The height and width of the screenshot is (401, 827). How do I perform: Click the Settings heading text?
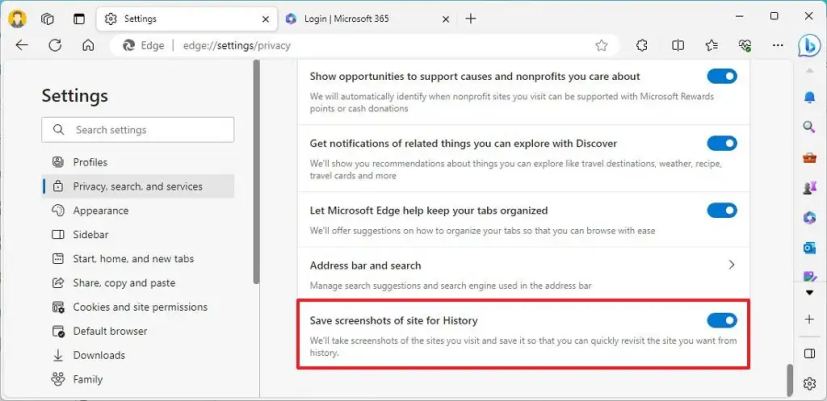(75, 96)
